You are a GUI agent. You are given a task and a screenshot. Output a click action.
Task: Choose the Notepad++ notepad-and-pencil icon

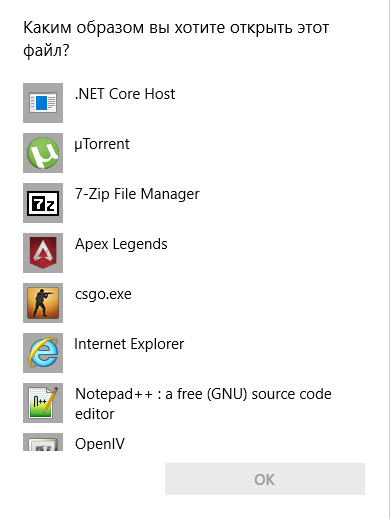pyautogui.click(x=43, y=403)
